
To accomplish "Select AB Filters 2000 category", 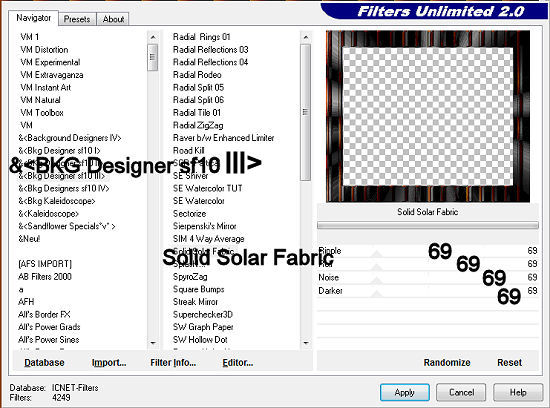I will (45, 276).
